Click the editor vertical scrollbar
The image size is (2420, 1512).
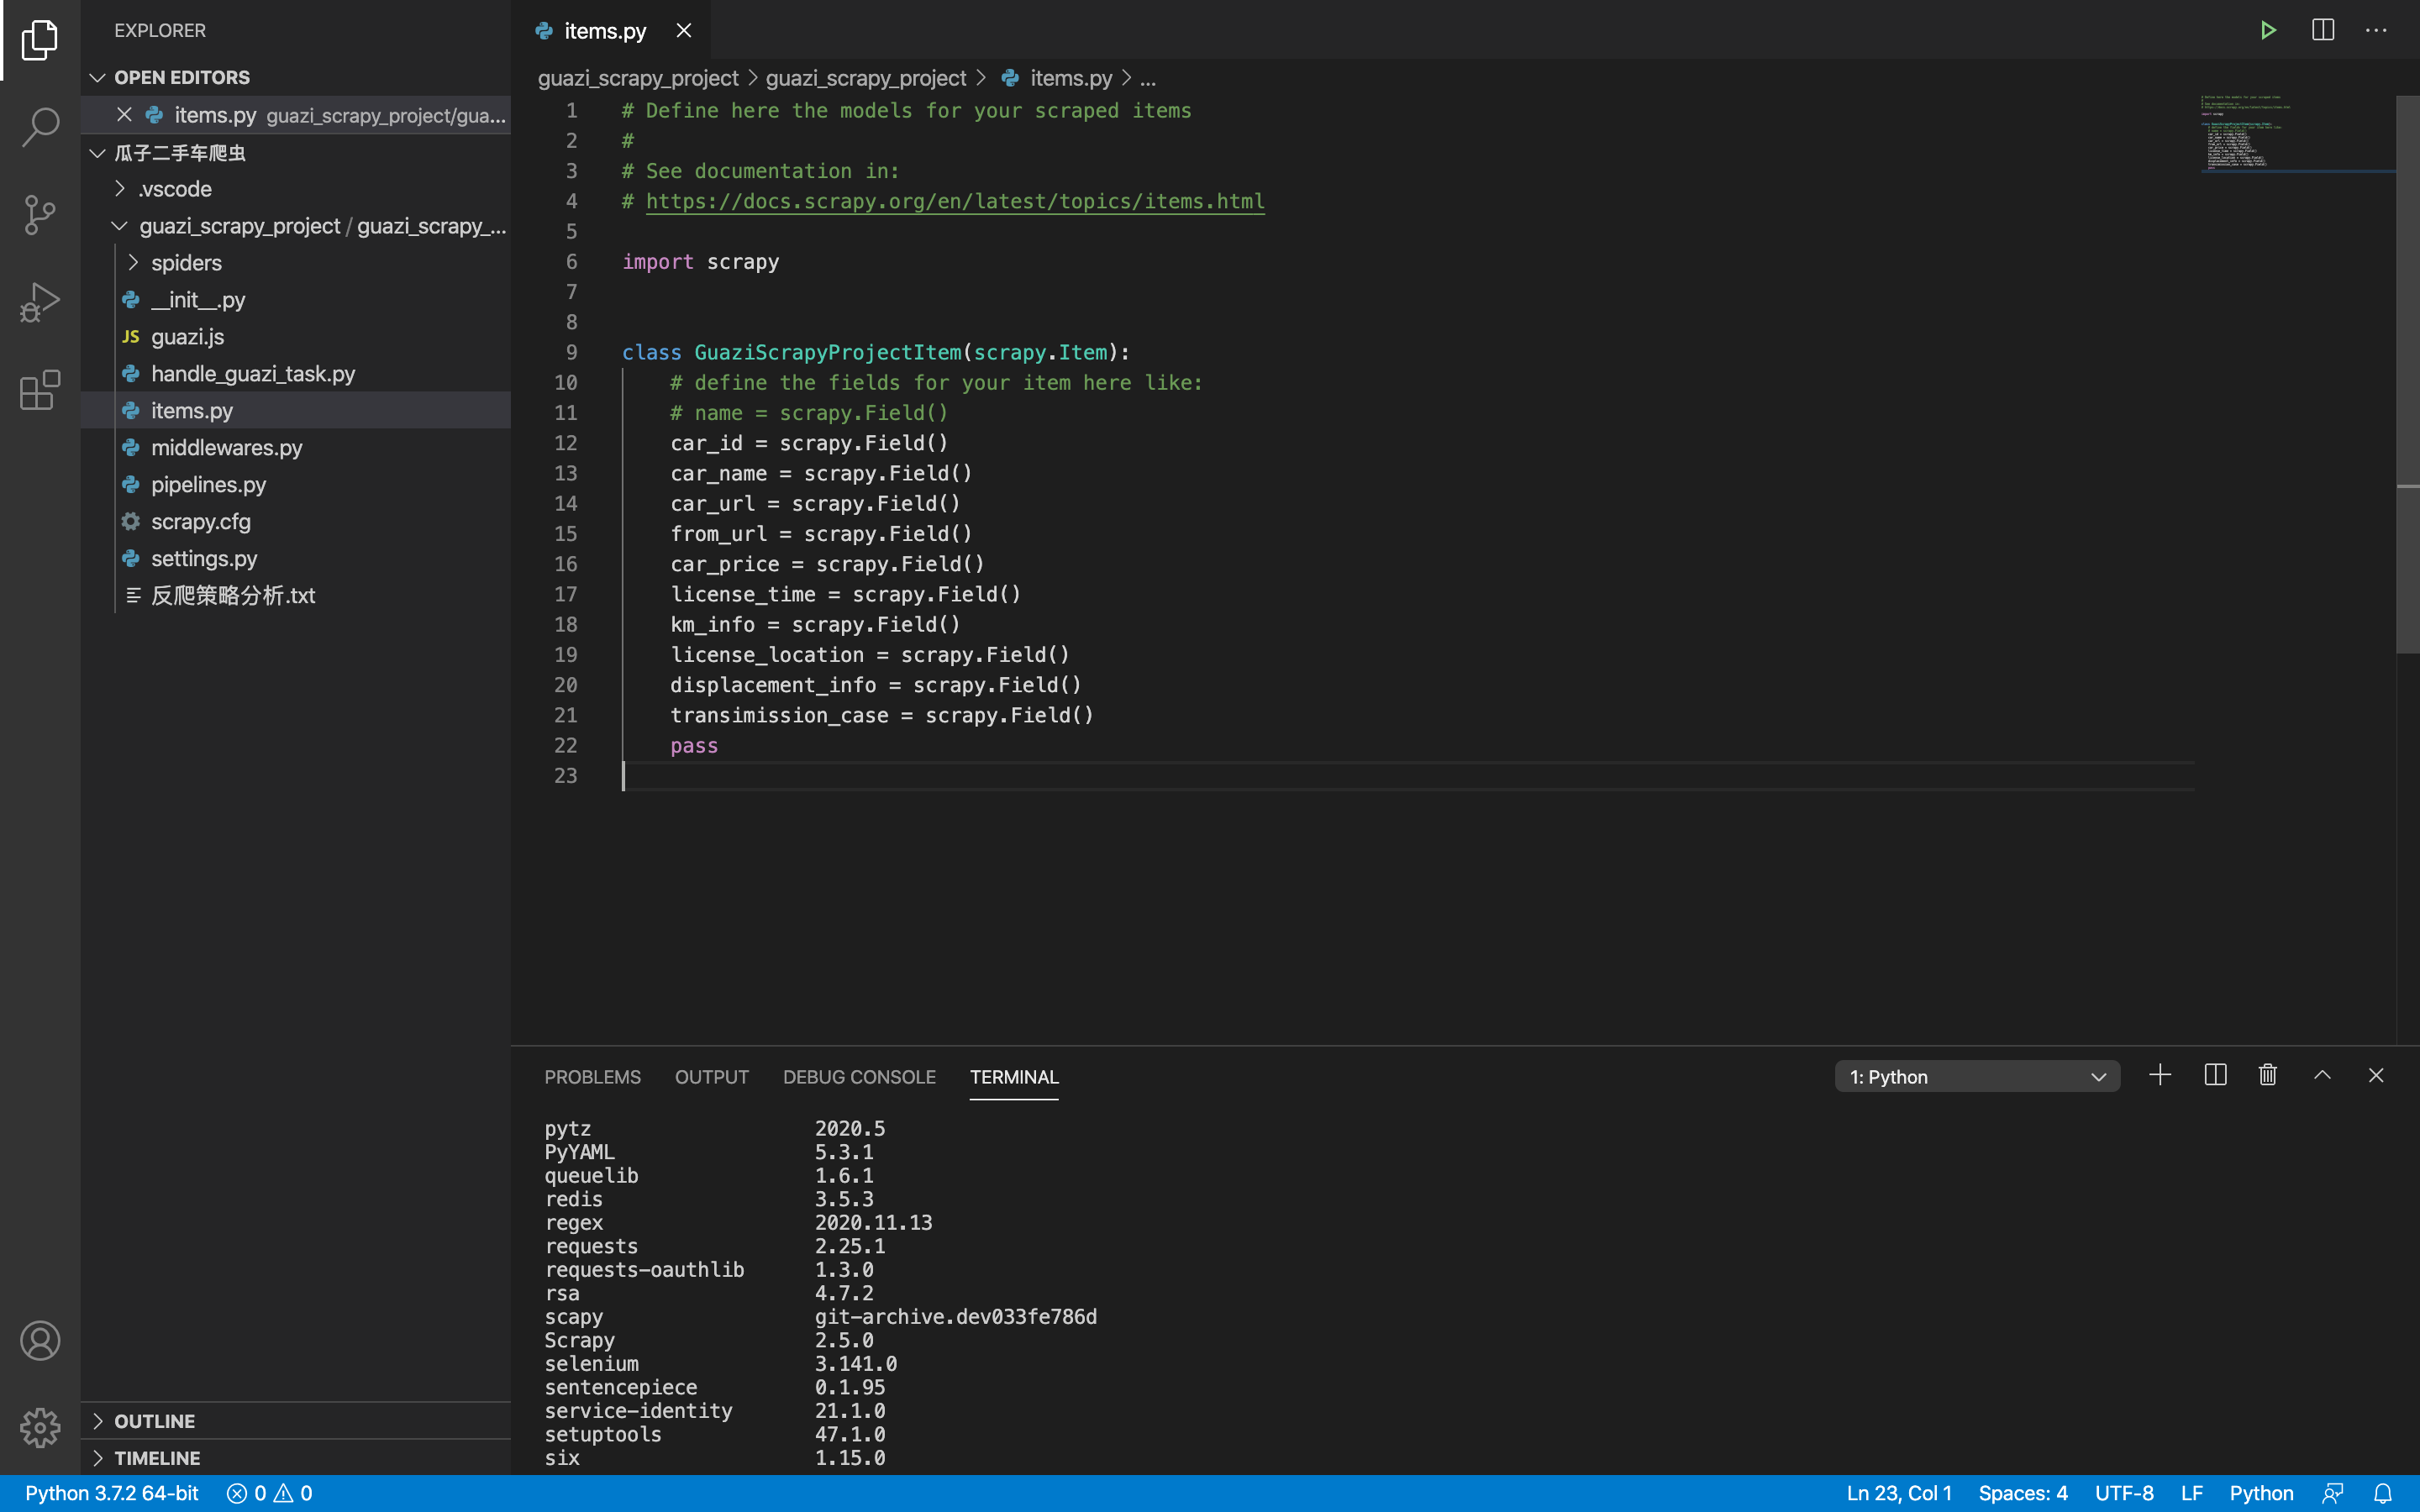pos(2407,375)
